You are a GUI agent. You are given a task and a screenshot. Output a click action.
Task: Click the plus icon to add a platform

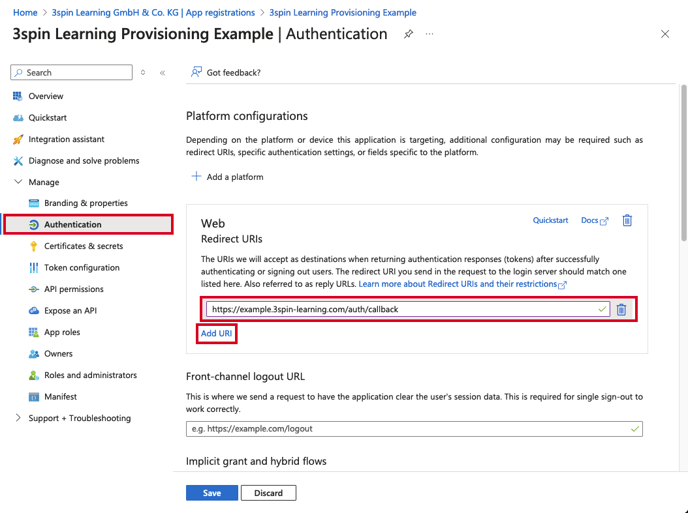[x=196, y=176]
